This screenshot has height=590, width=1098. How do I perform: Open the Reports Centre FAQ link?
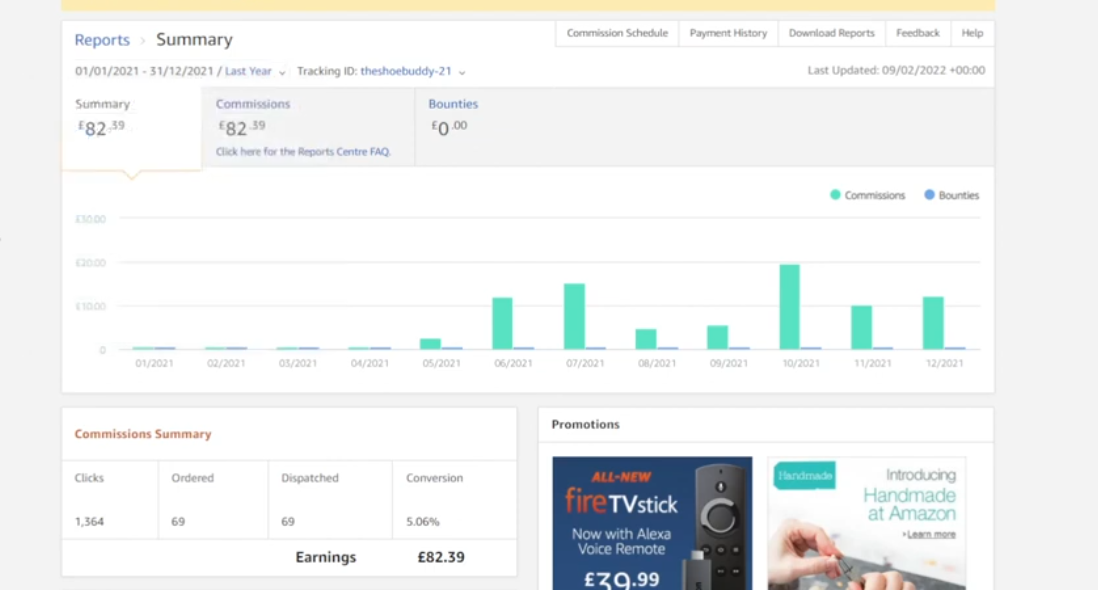(x=303, y=152)
